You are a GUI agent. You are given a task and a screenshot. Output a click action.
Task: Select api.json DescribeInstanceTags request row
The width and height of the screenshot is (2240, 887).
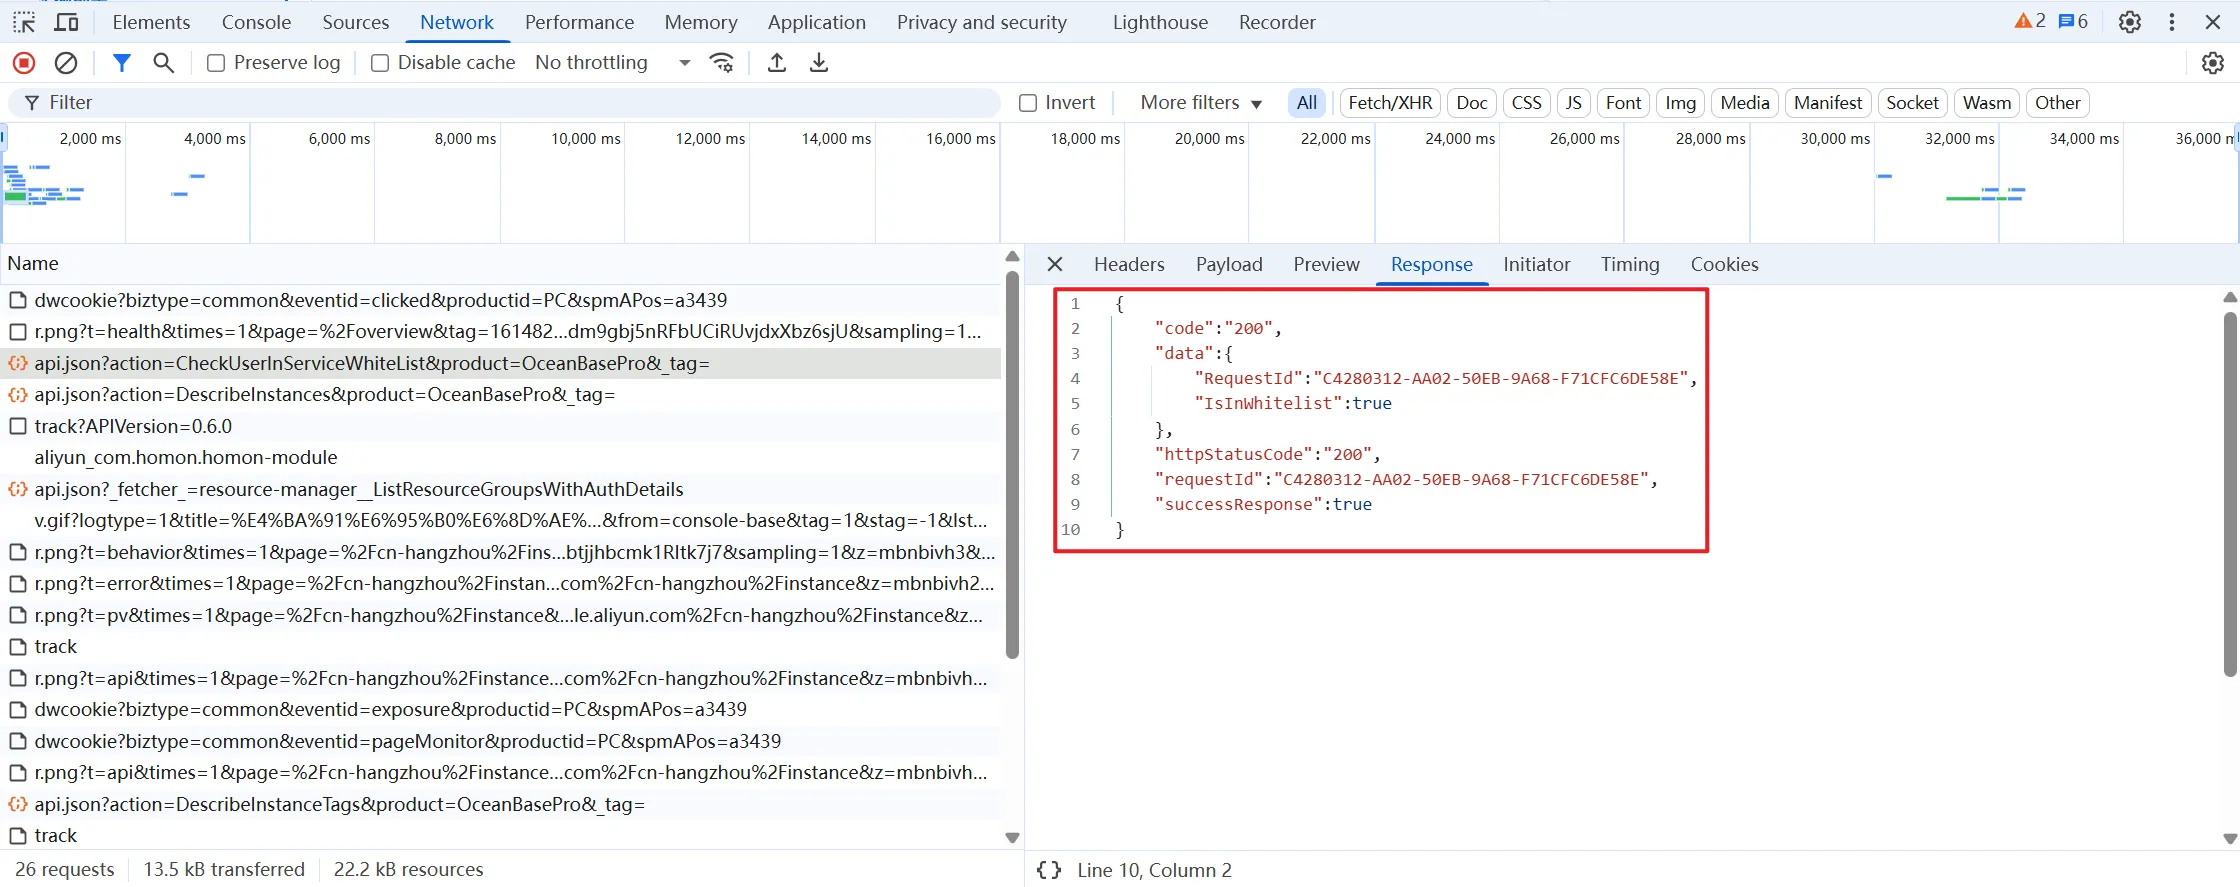coord(502,804)
